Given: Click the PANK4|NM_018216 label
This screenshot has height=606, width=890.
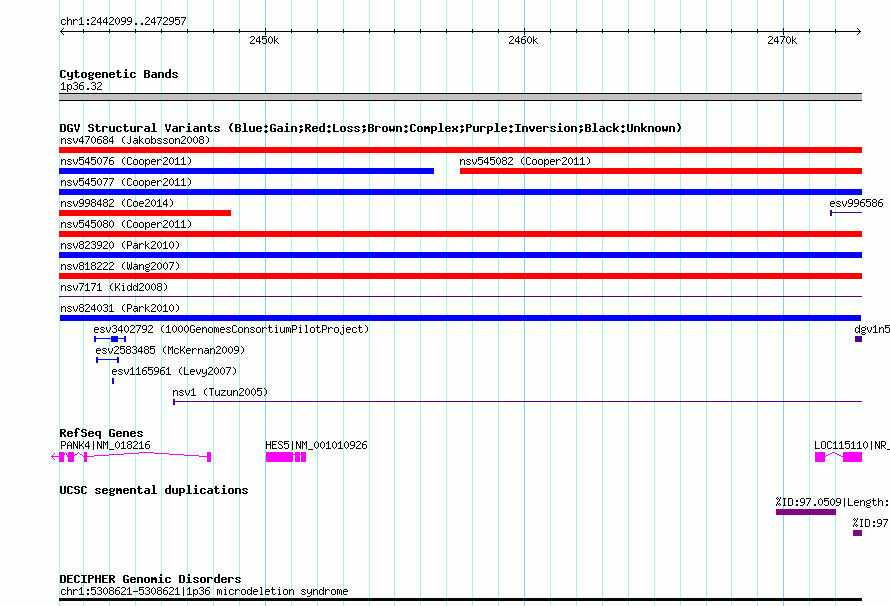Looking at the screenshot, I should click(x=105, y=445).
